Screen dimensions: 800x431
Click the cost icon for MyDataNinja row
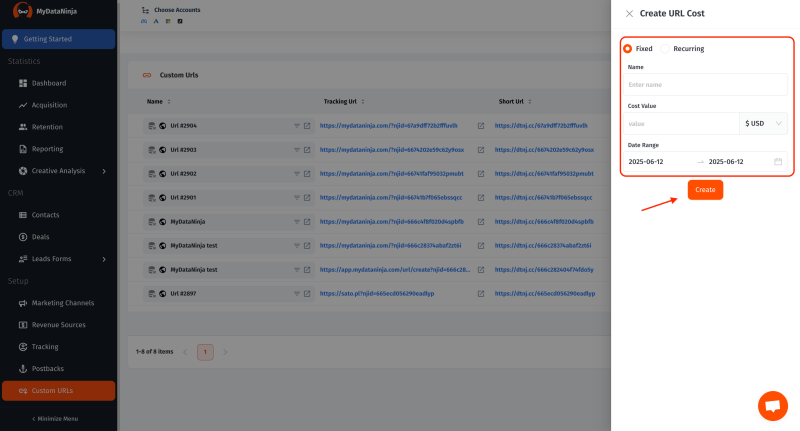coord(152,222)
